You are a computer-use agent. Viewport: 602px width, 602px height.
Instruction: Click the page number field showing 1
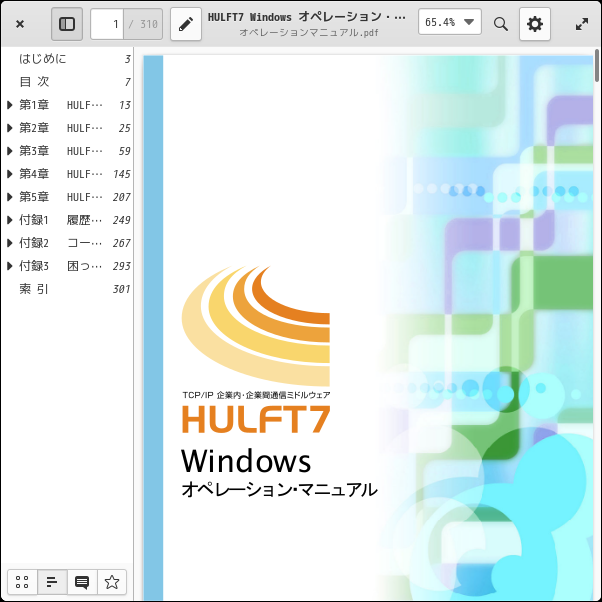(107, 24)
